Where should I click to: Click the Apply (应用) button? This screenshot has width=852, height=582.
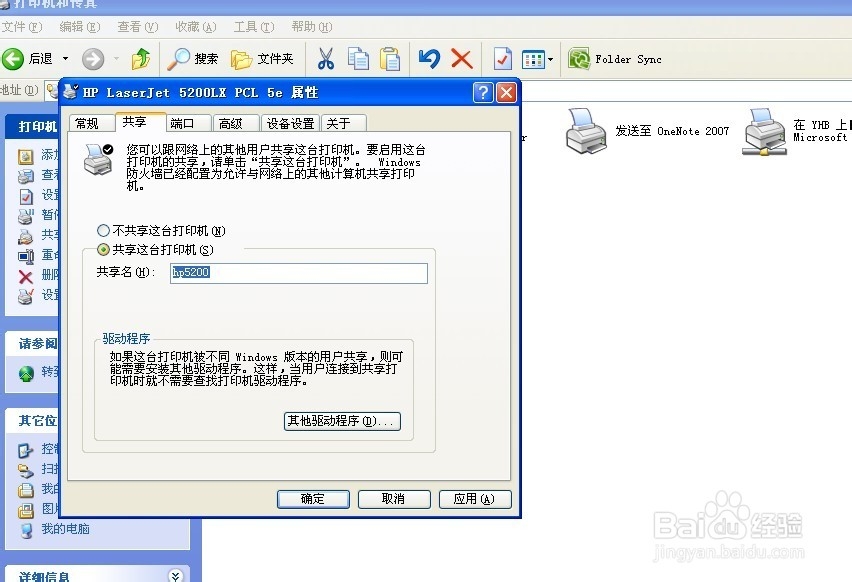point(475,499)
